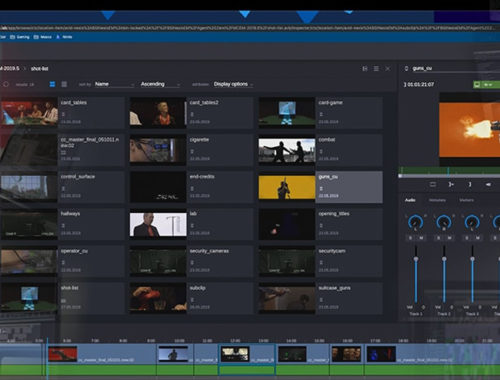Open the Display options dropdown
The width and height of the screenshot is (500, 380).
pos(233,84)
